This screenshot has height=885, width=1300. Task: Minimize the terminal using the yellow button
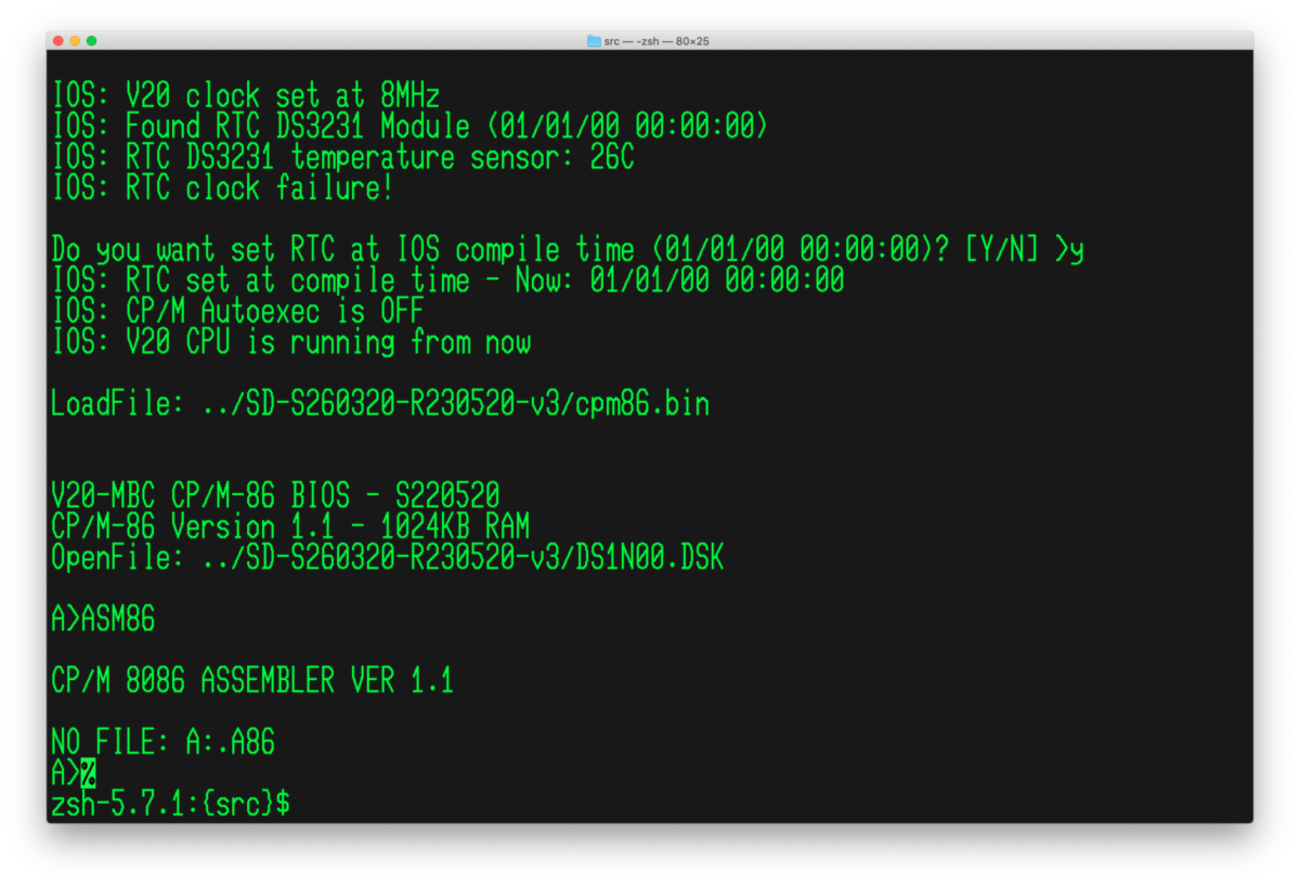(75, 41)
